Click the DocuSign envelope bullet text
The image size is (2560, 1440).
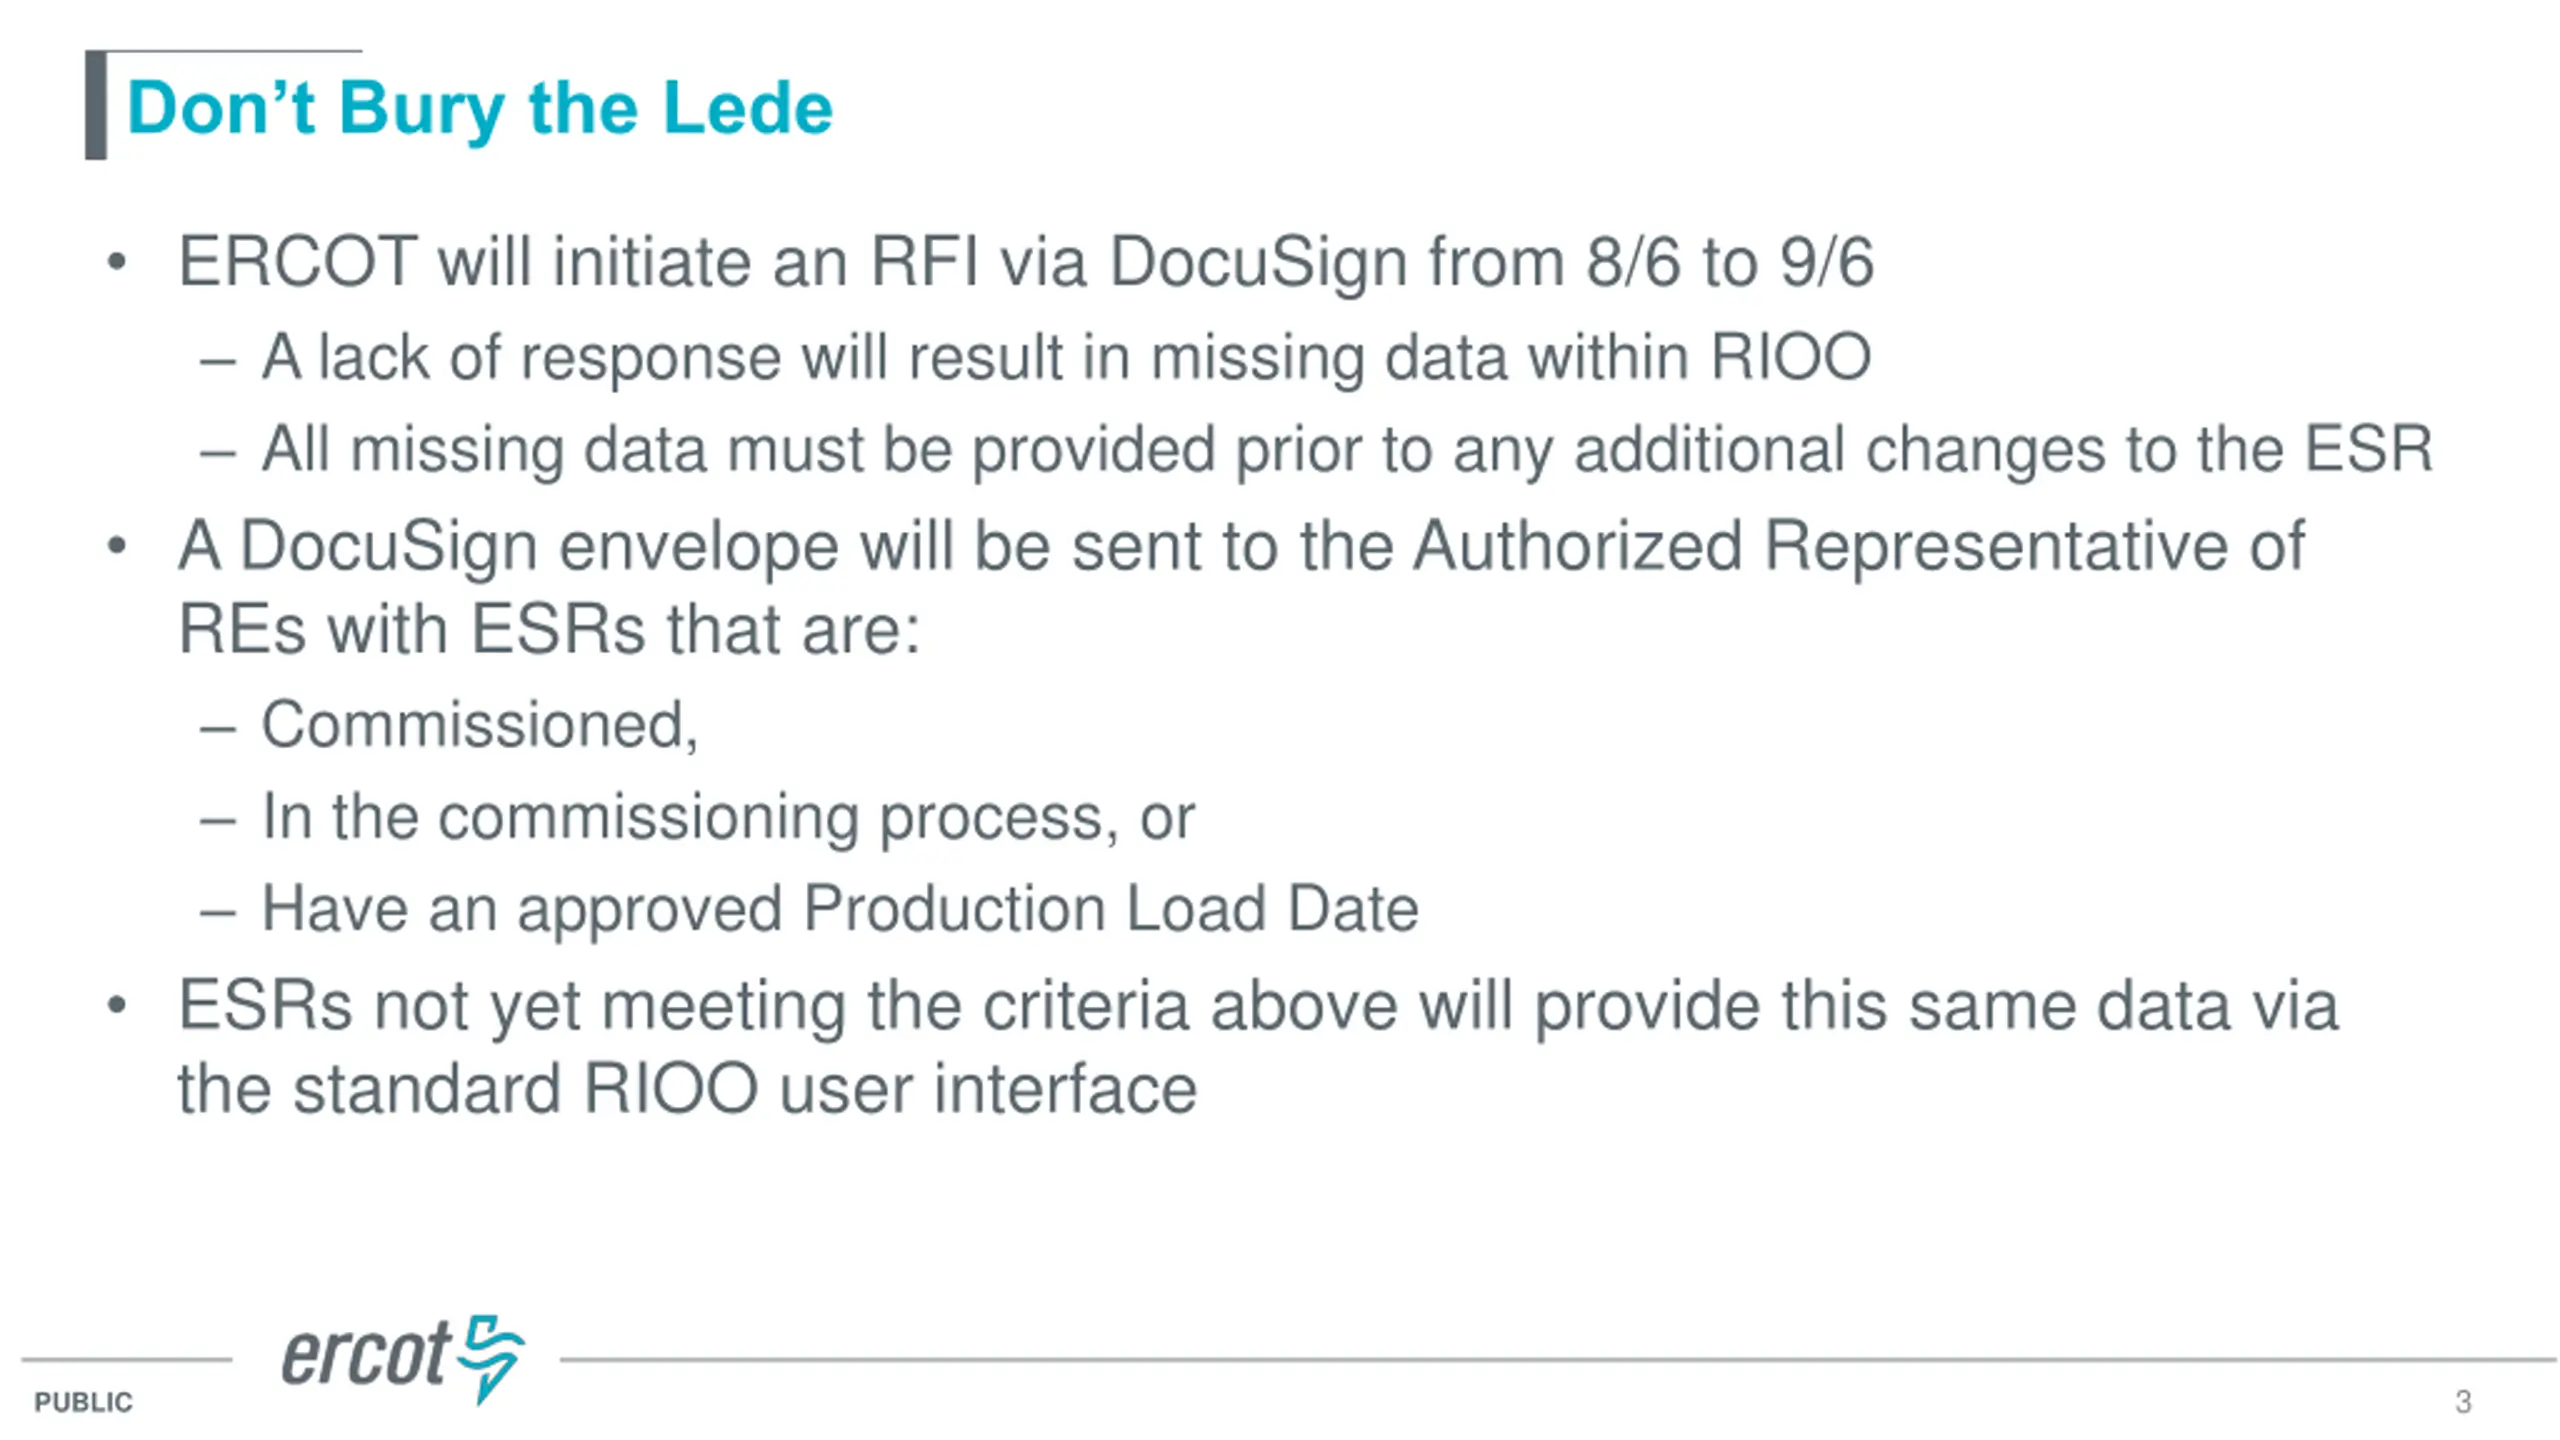pyautogui.click(x=1241, y=547)
